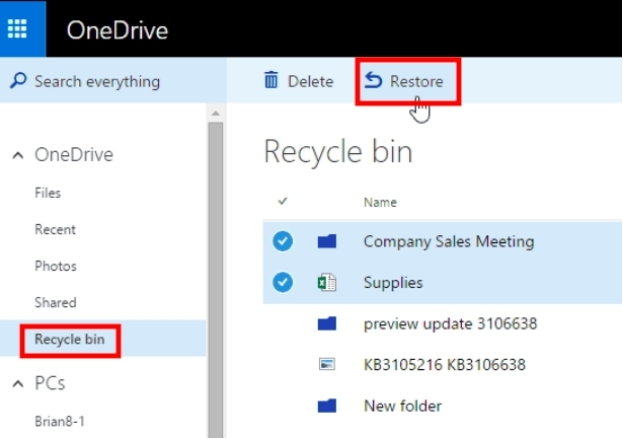
Task: Select Recycle bin in the sidebar
Action: point(70,340)
